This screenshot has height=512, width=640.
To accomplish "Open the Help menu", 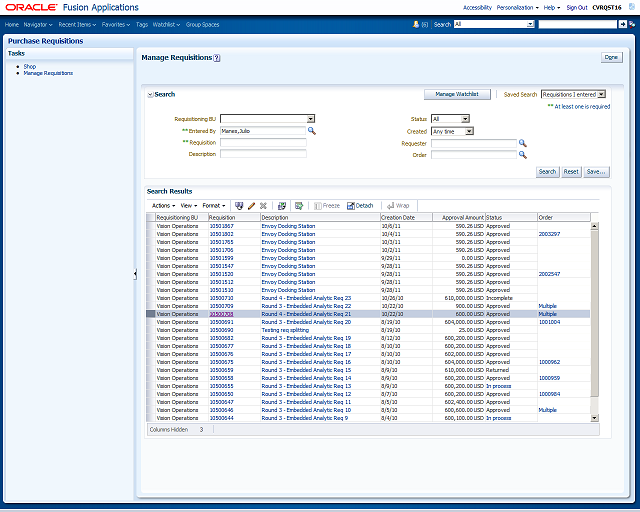I will pos(551,7).
